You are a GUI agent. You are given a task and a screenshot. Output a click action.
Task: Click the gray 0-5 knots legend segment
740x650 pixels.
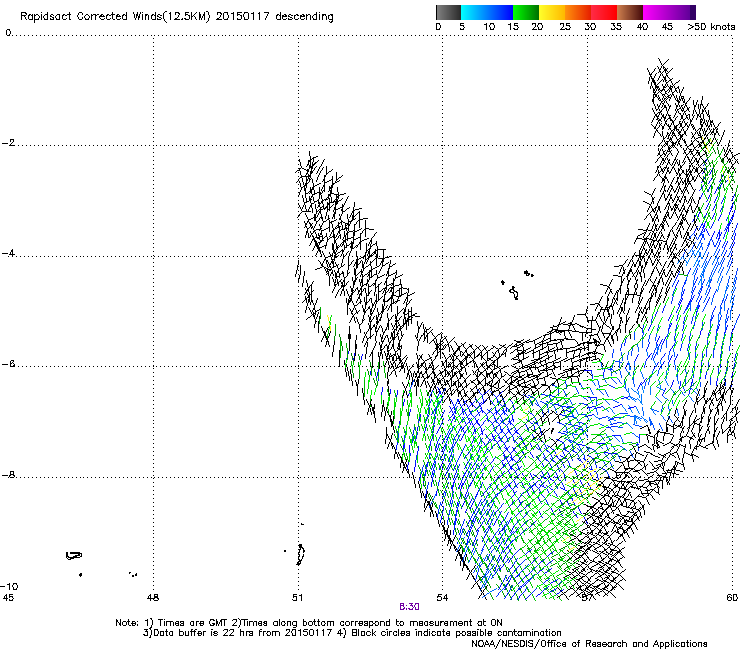[448, 13]
